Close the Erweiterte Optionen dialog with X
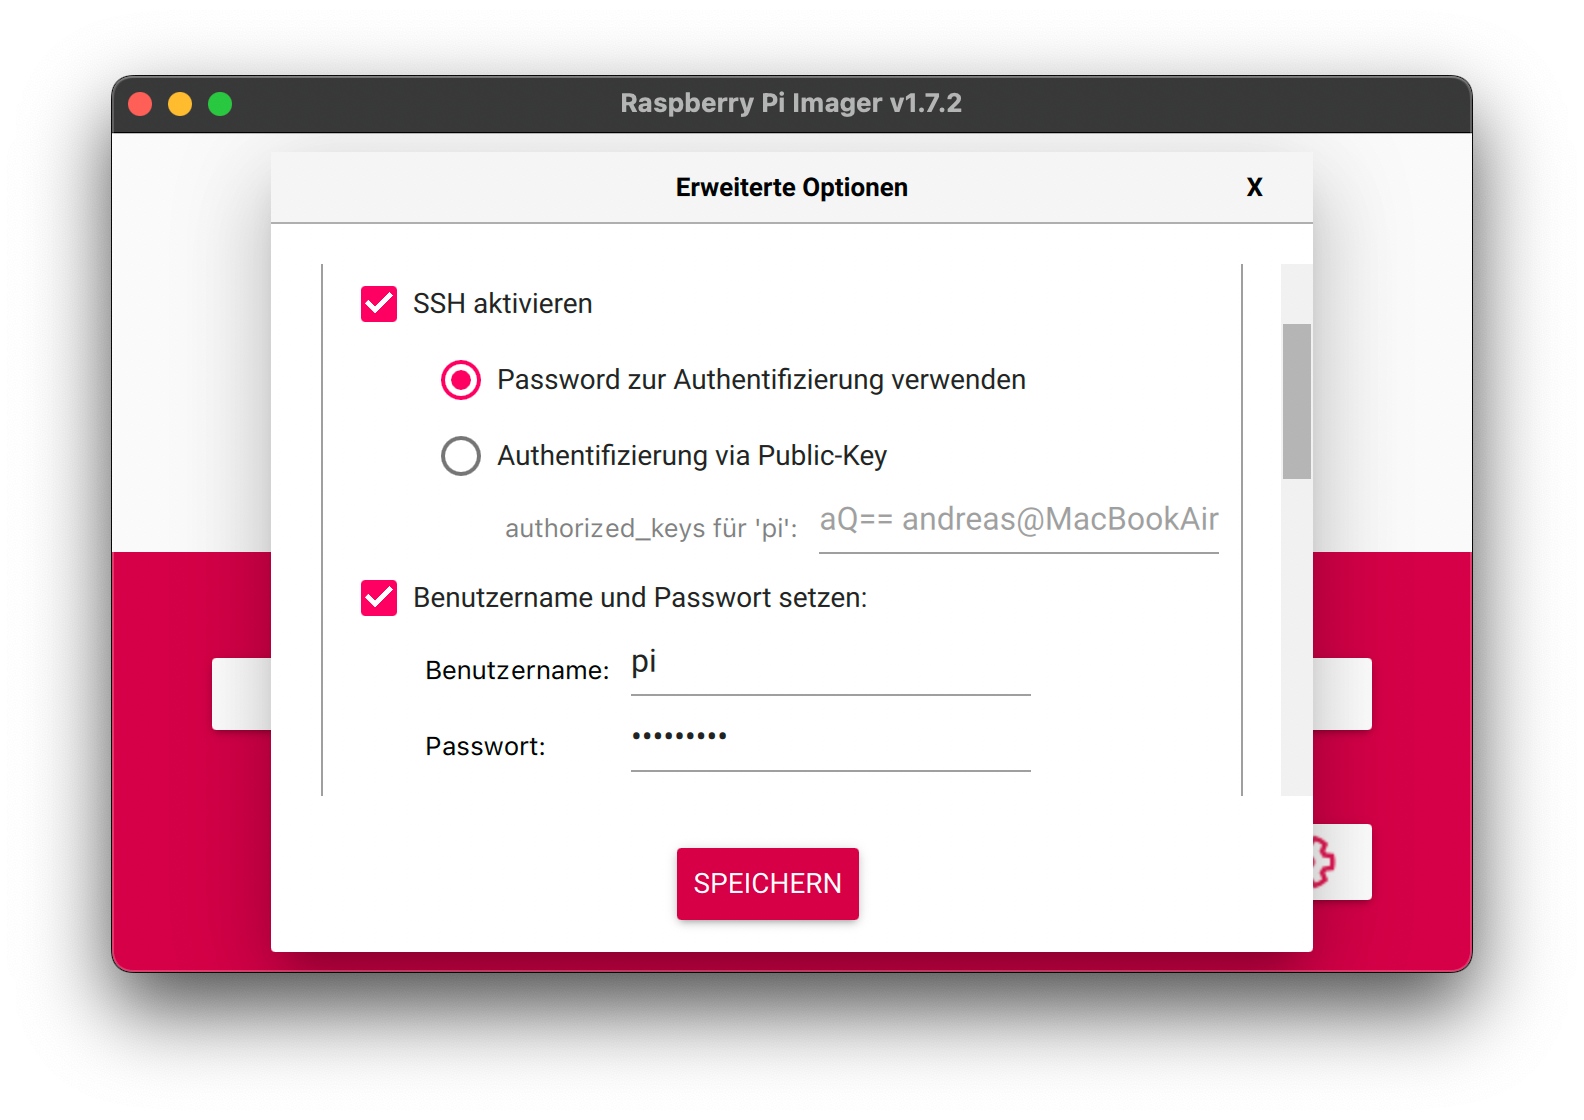 pyautogui.click(x=1254, y=188)
